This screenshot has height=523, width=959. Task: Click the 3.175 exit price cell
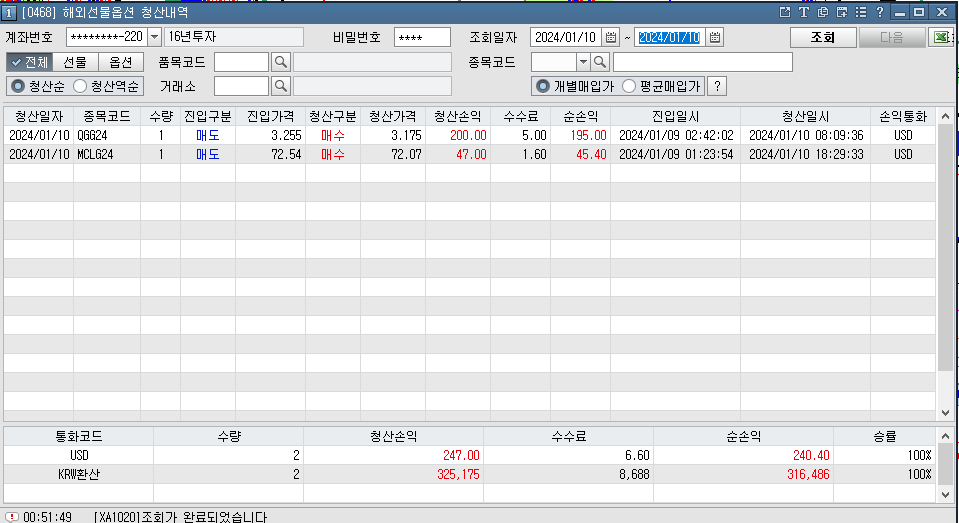393,135
